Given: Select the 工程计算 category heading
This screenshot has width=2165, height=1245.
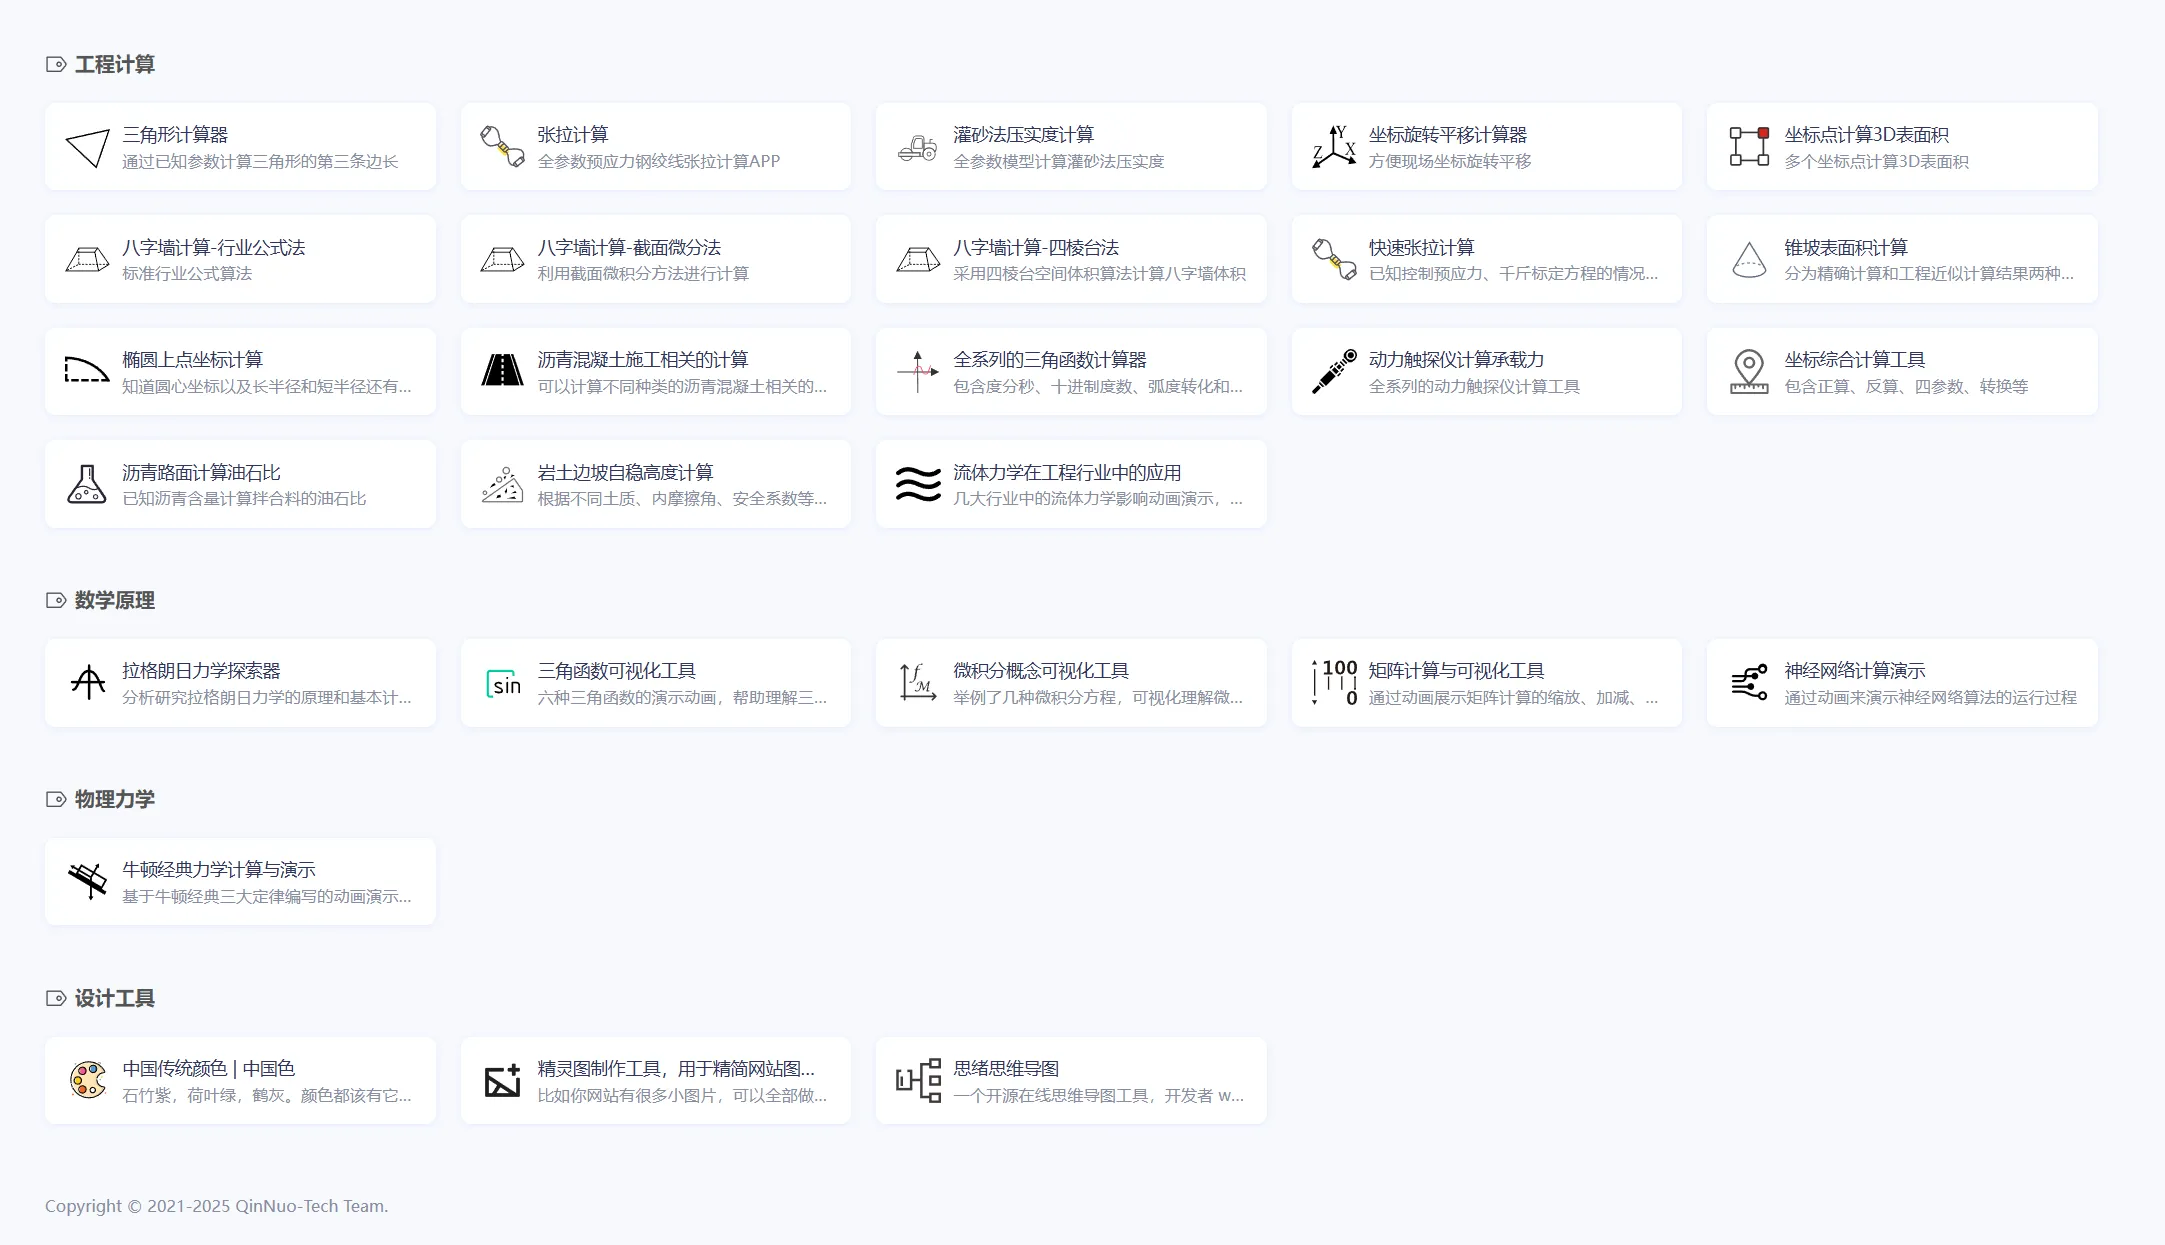Looking at the screenshot, I should (114, 65).
